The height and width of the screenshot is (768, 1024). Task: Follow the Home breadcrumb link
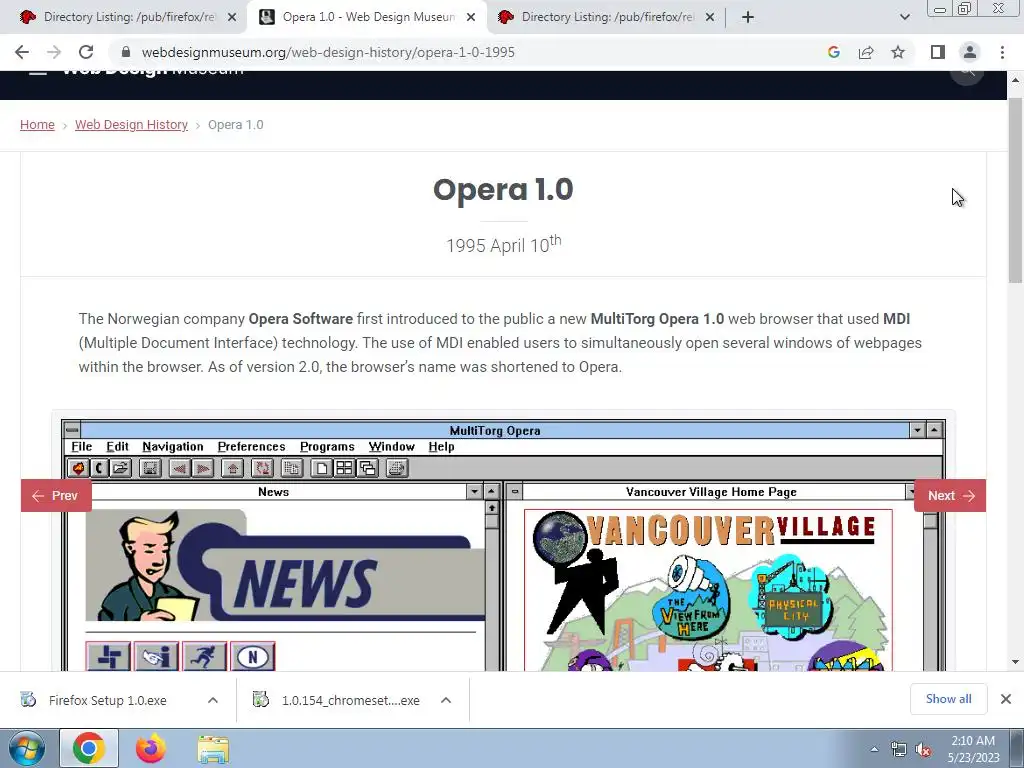[37, 125]
